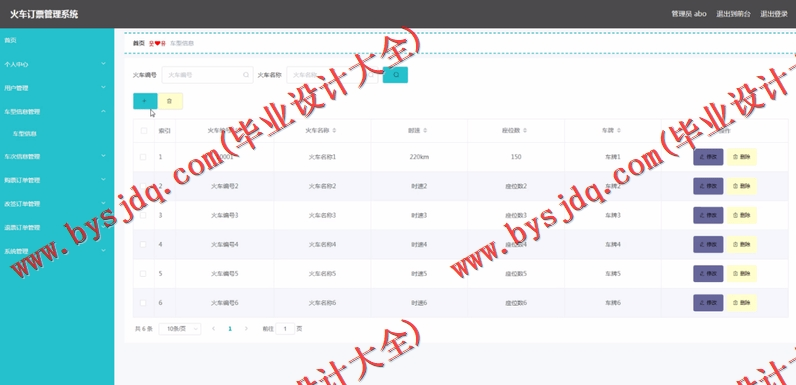Expand the 车次信息管理 sidebar menu
This screenshot has height=385, width=796.
click(x=57, y=156)
